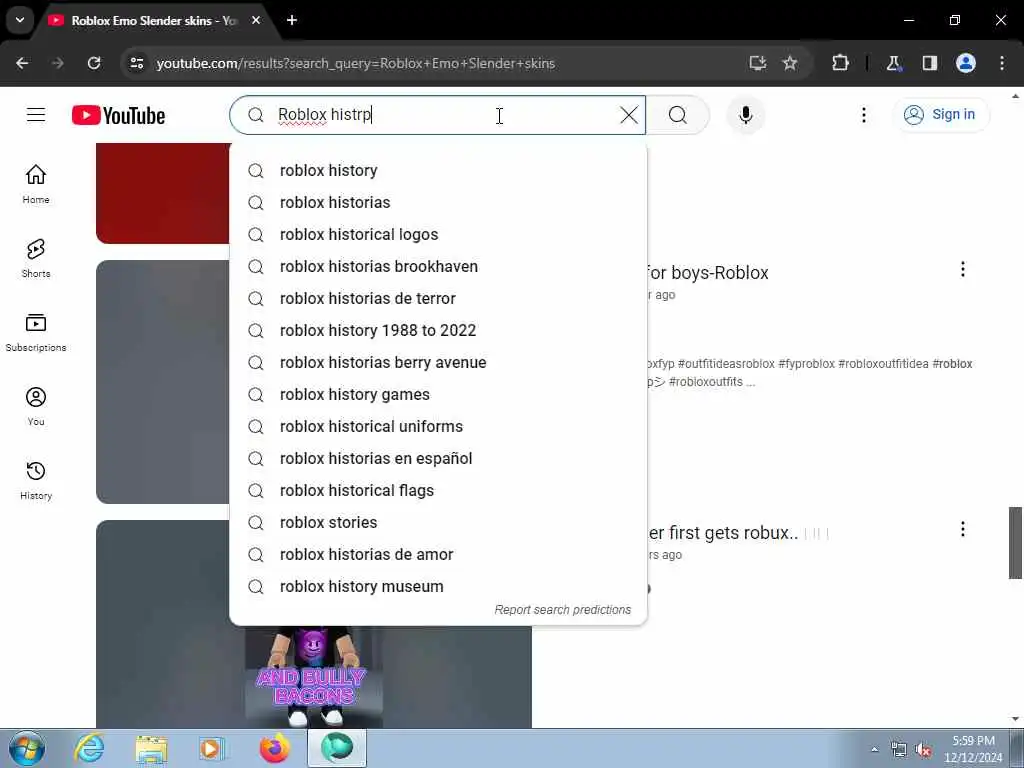Select suggestion "roblox history 1988 to 2022"
The image size is (1024, 768).
(x=438, y=330)
